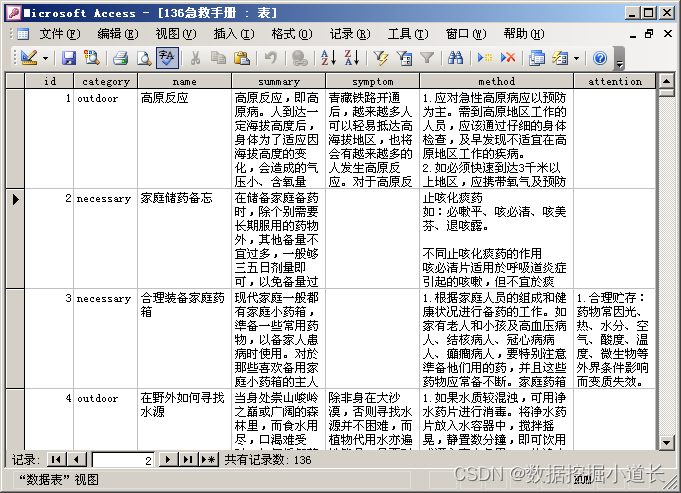The image size is (681, 493).
Task: Open the New Object dropdown arrow
Action: [x=576, y=58]
